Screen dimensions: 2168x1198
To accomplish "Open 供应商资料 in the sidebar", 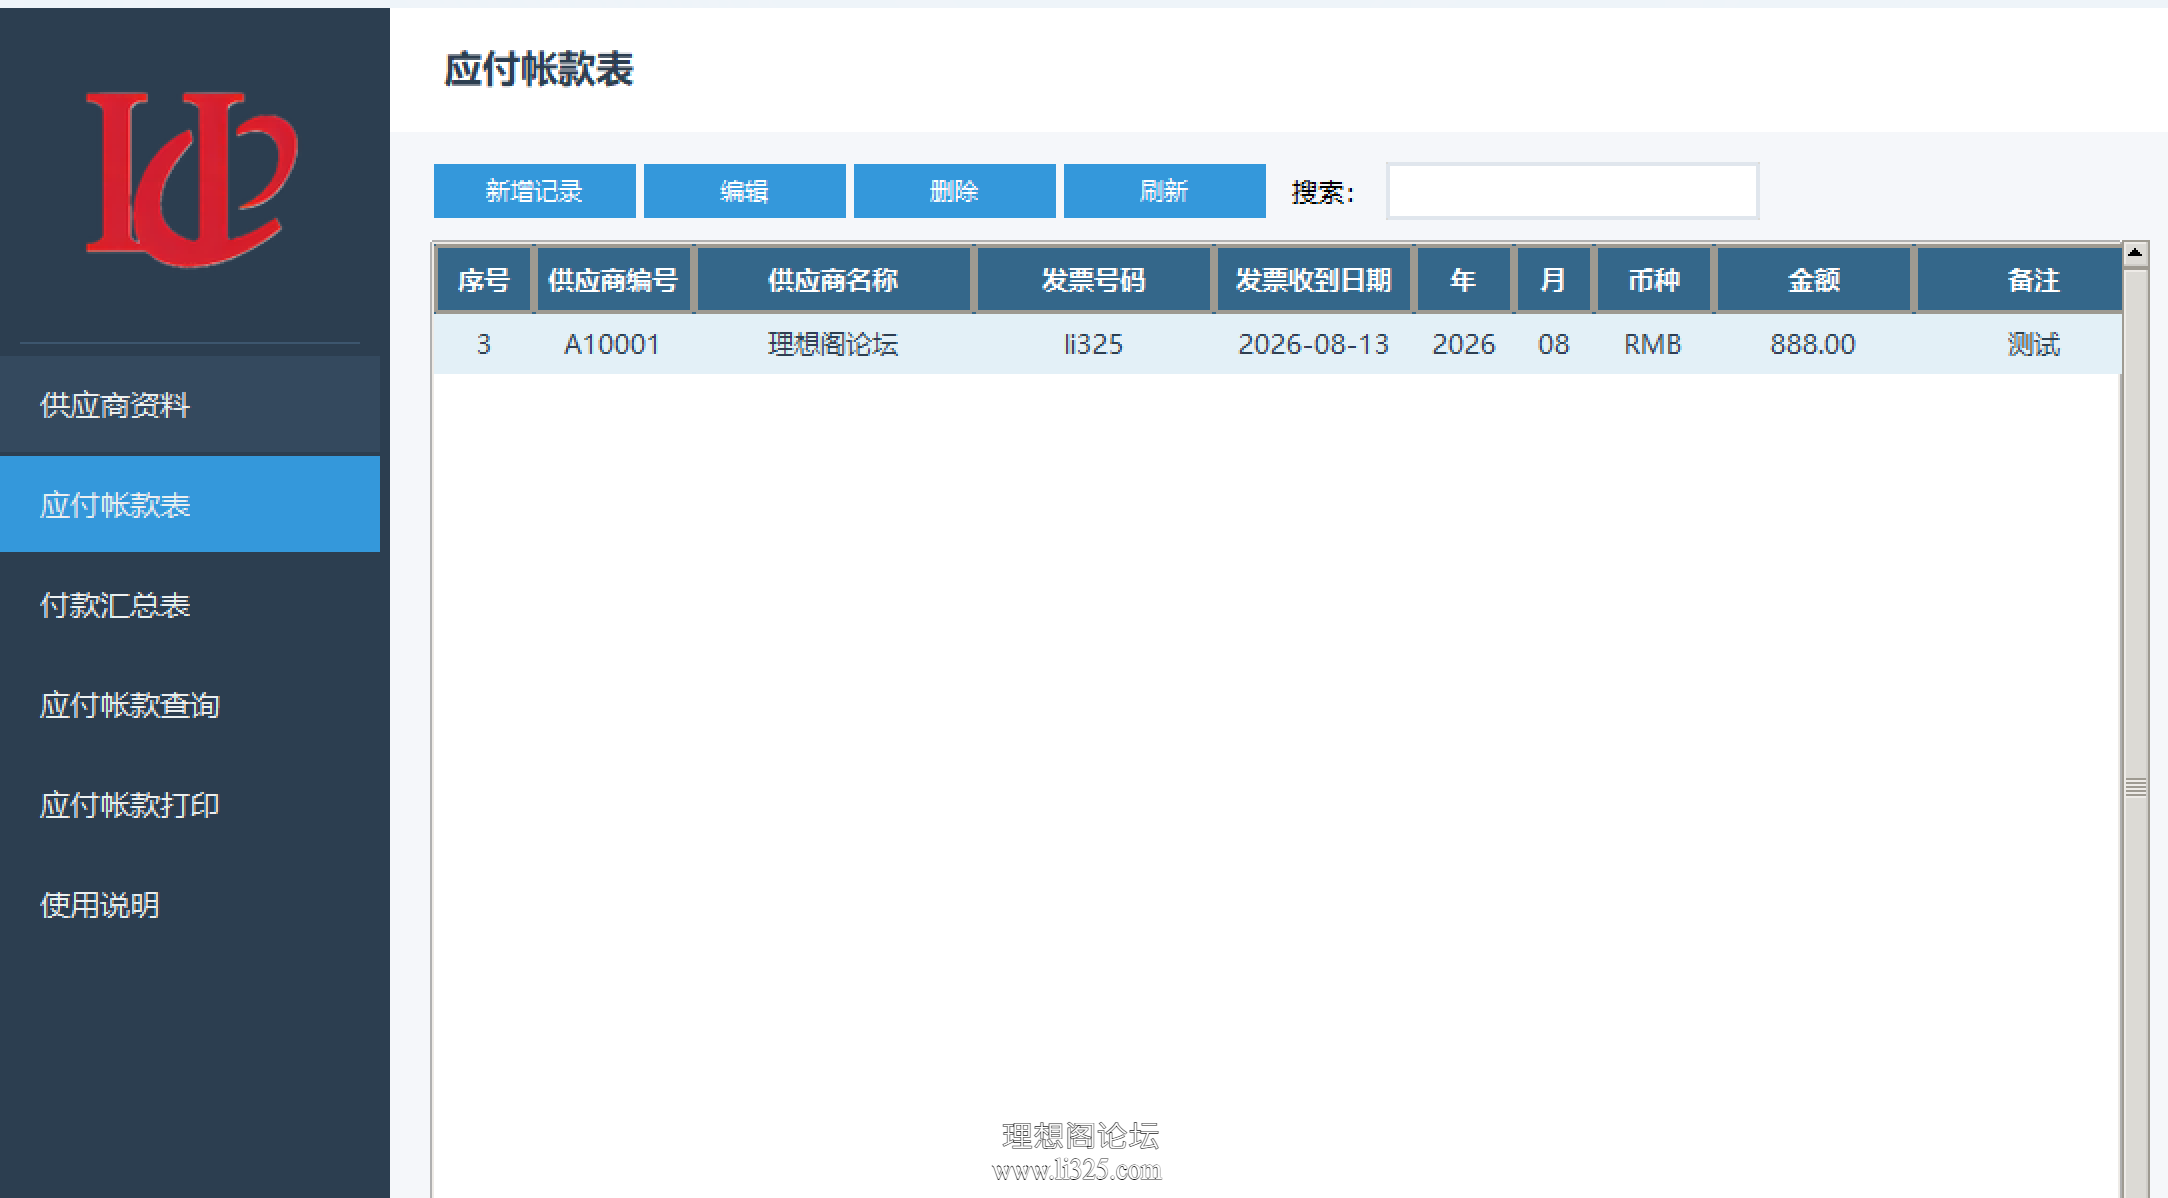I will (190, 405).
